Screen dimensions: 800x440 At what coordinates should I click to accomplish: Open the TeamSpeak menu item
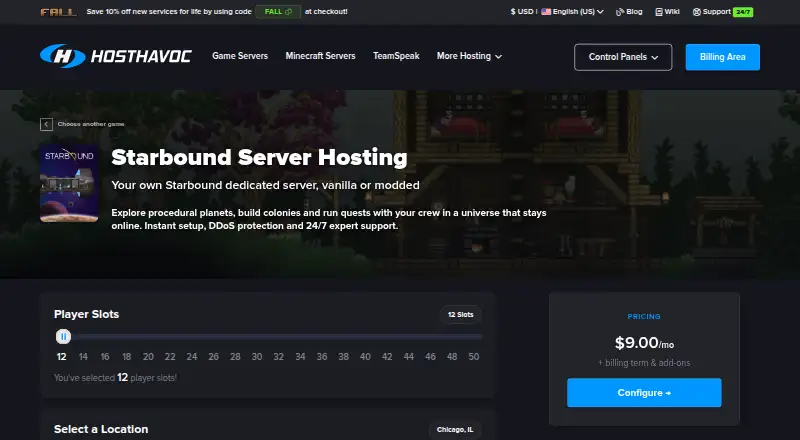[396, 56]
